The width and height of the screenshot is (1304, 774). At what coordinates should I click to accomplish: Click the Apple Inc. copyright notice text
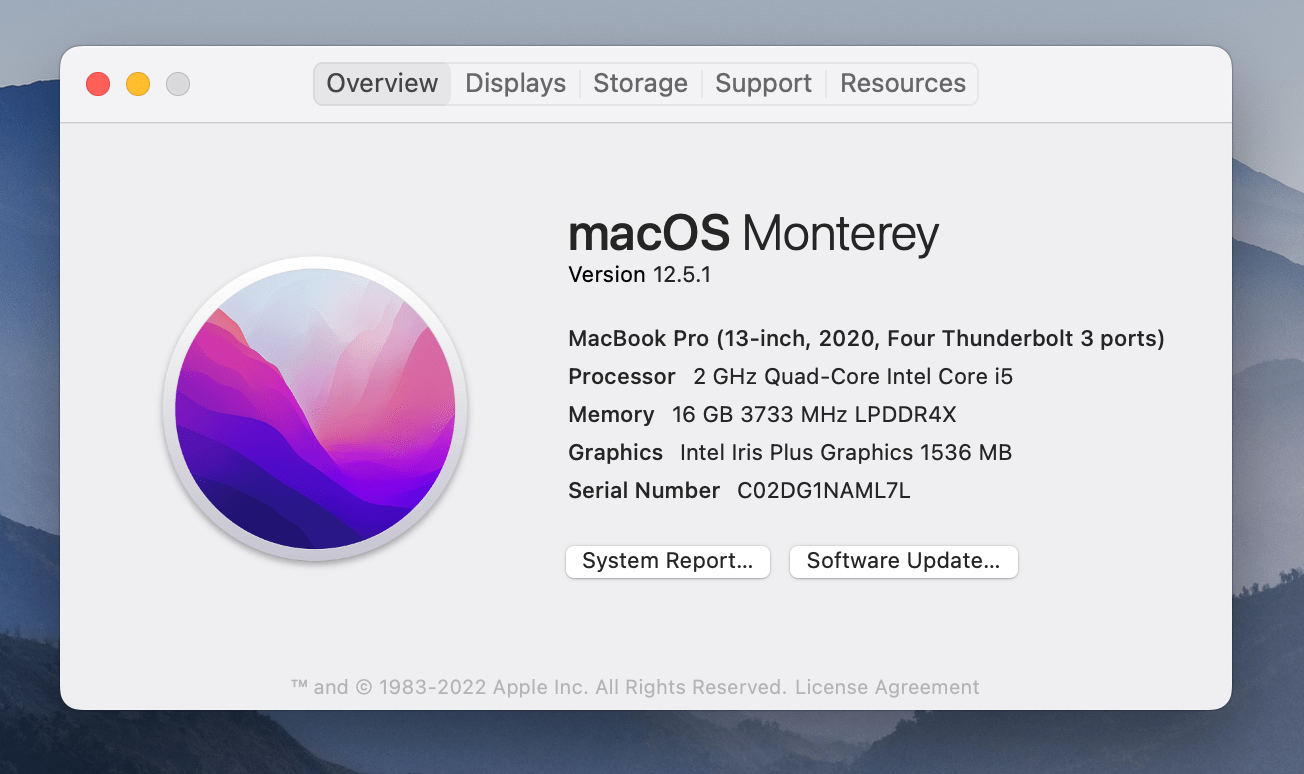538,687
